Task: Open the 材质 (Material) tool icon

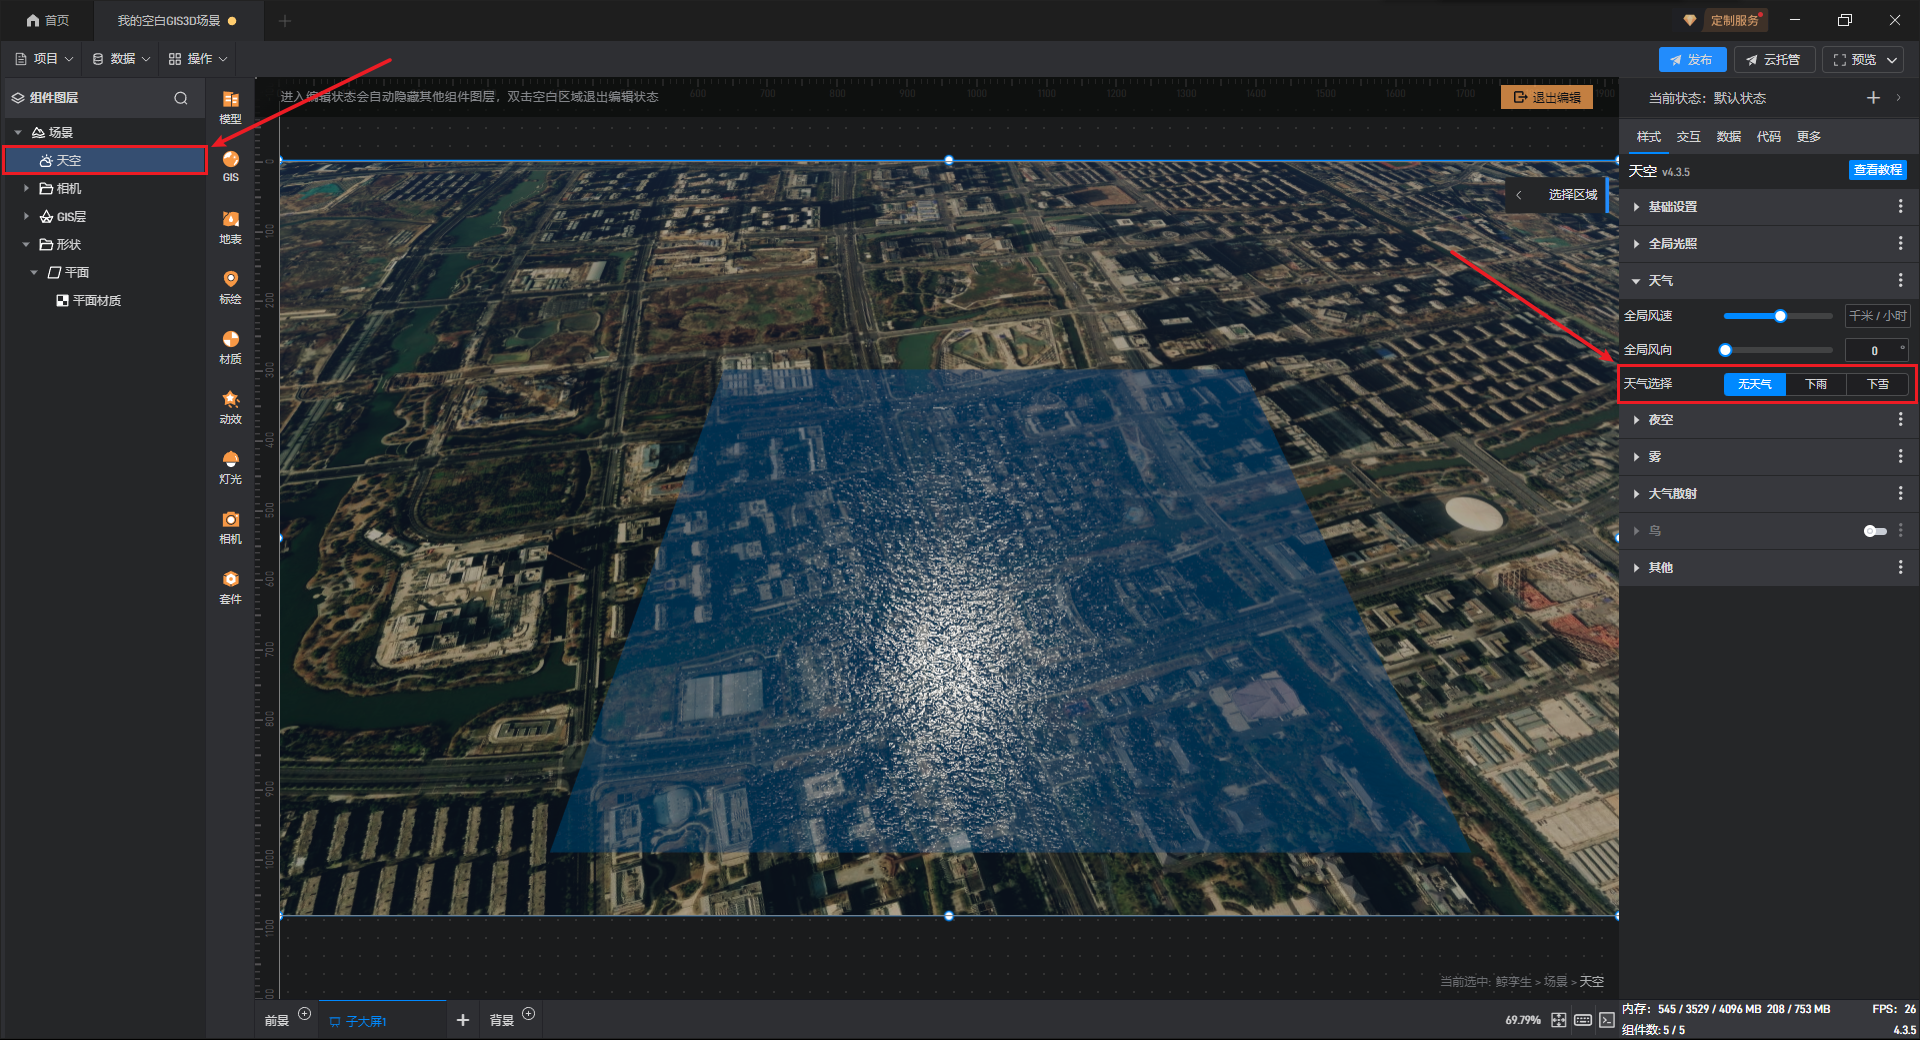Action: [230, 346]
